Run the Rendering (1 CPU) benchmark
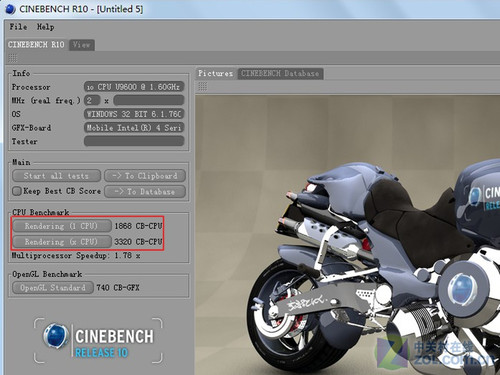 pos(62,226)
